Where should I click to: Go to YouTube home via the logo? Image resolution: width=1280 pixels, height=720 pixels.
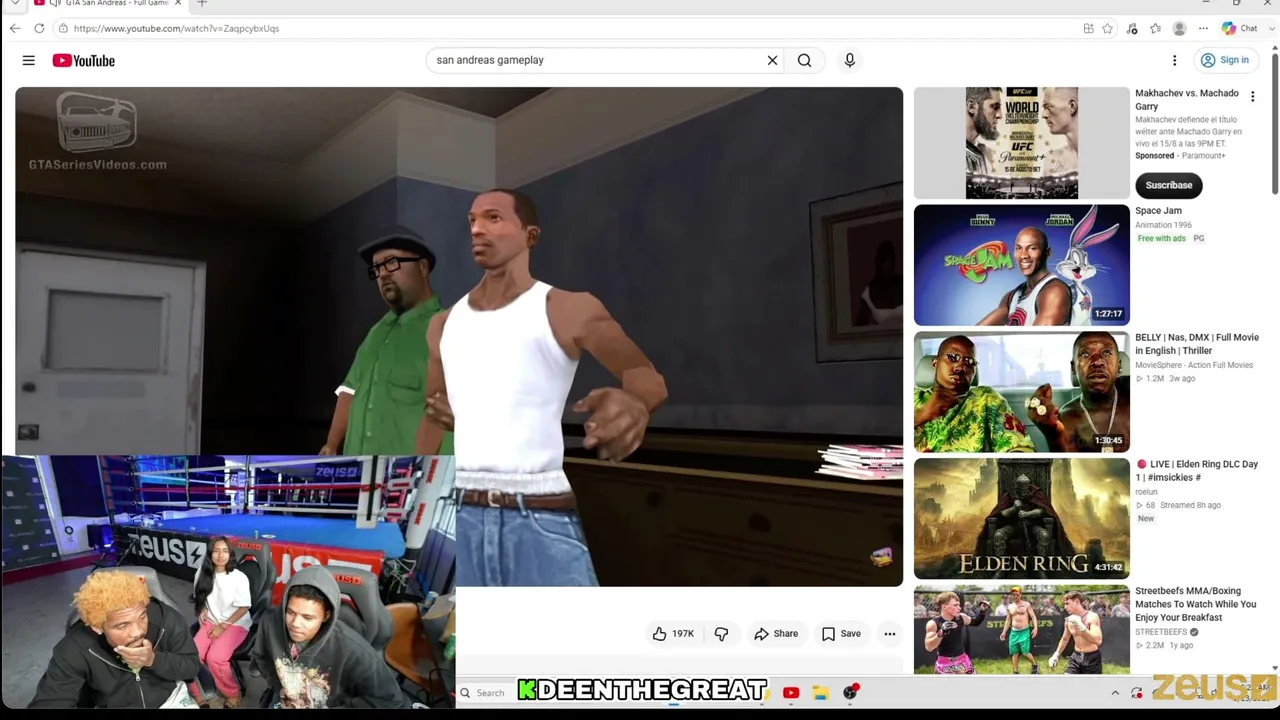(84, 60)
